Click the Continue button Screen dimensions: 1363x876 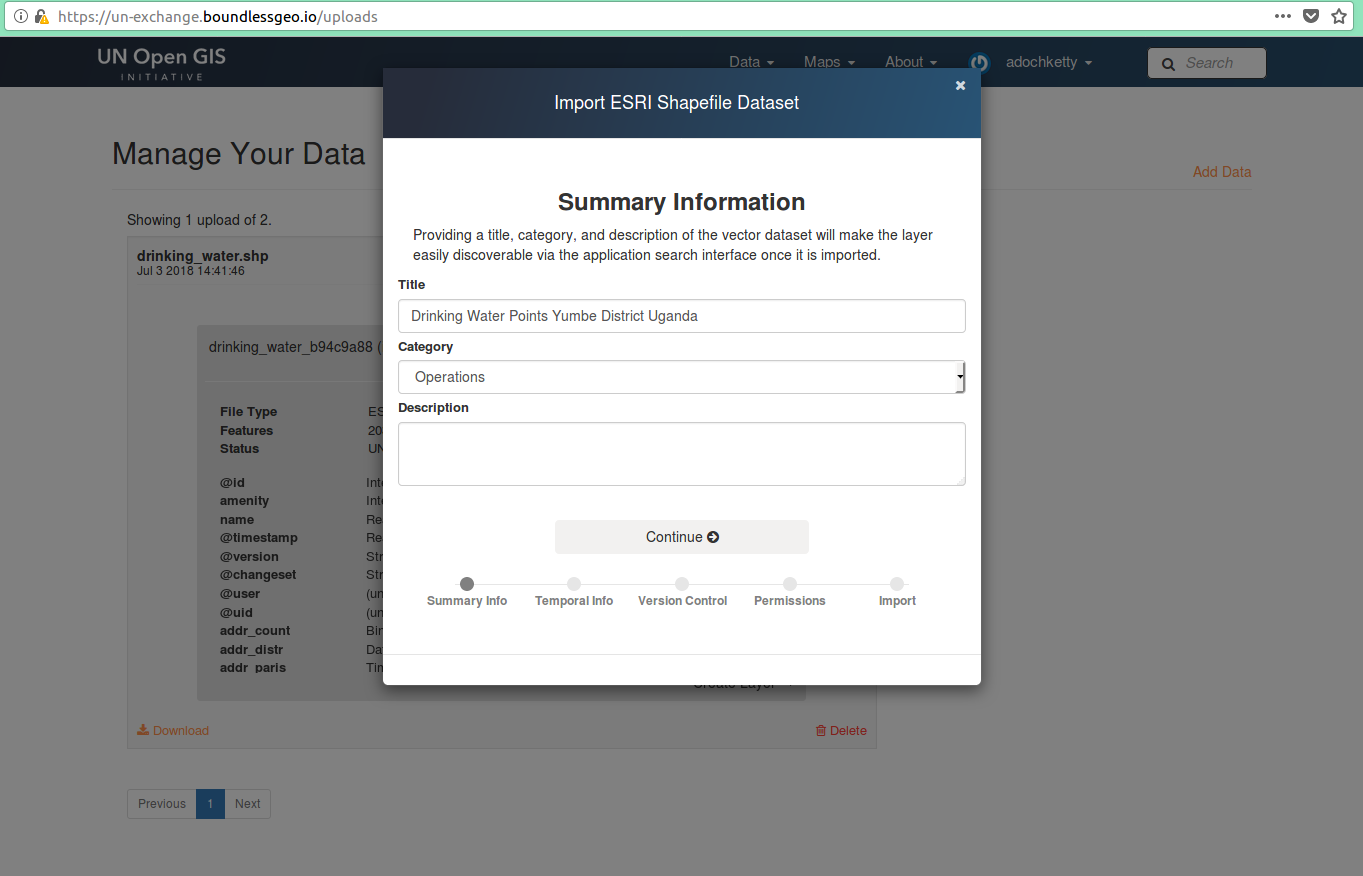tap(682, 537)
